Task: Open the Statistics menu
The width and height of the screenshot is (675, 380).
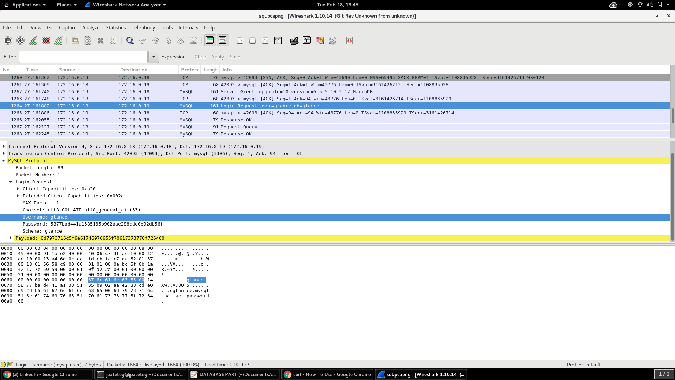Action: coord(115,28)
